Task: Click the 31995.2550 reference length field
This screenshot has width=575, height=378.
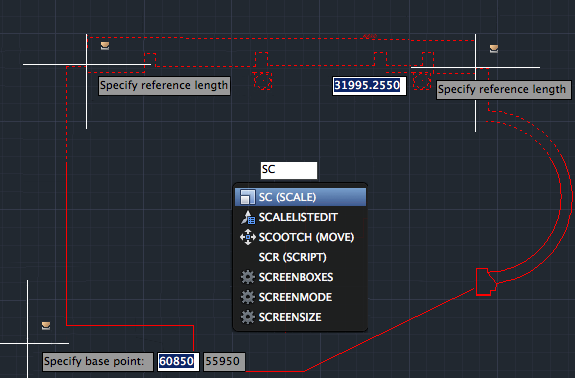Action: point(369,86)
